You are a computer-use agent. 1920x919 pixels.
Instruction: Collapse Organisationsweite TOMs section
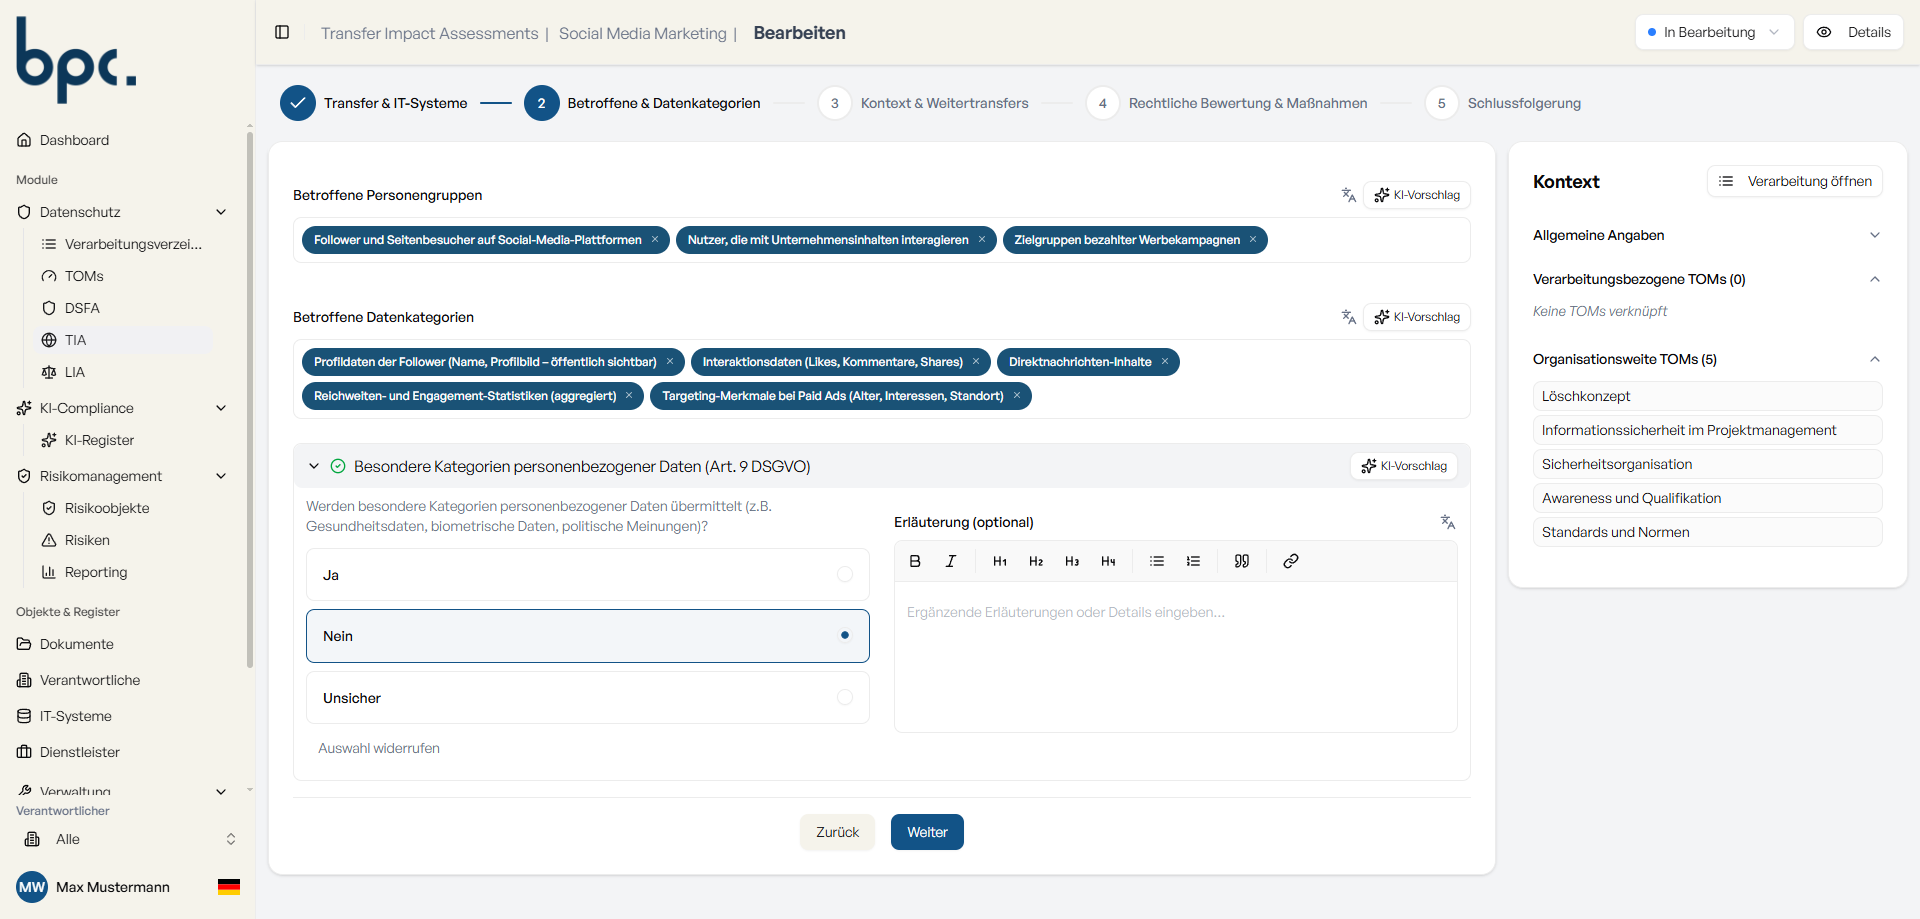(1707, 359)
